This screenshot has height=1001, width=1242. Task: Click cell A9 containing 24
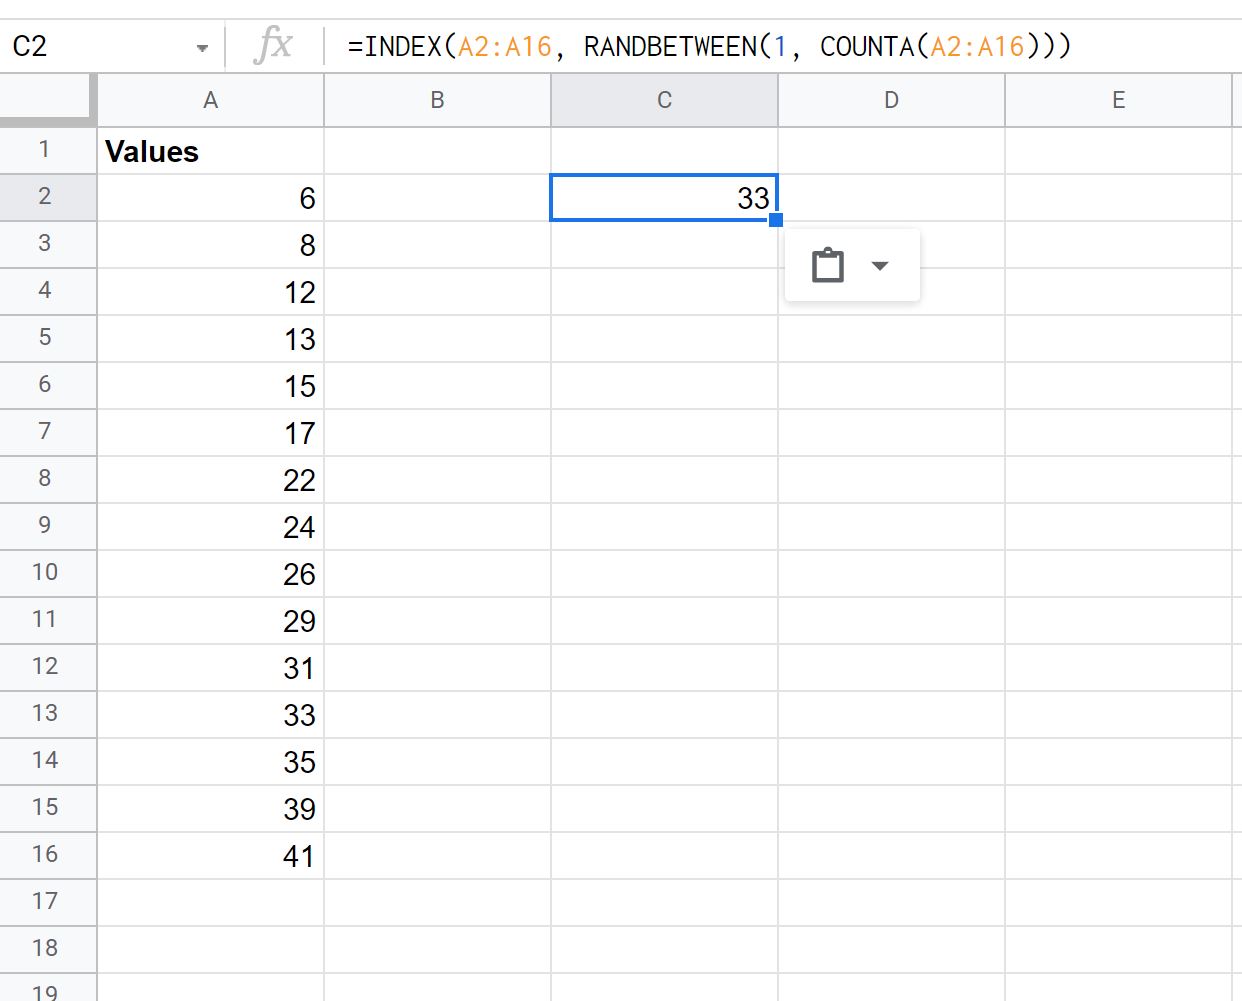click(x=210, y=527)
